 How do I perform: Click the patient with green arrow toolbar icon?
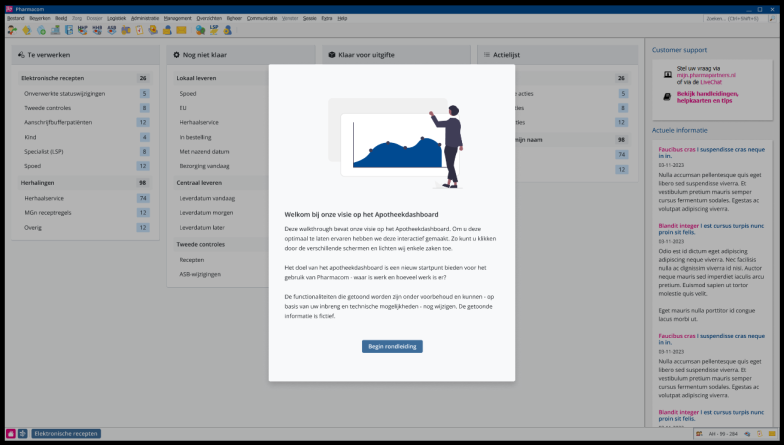(x=12, y=30)
